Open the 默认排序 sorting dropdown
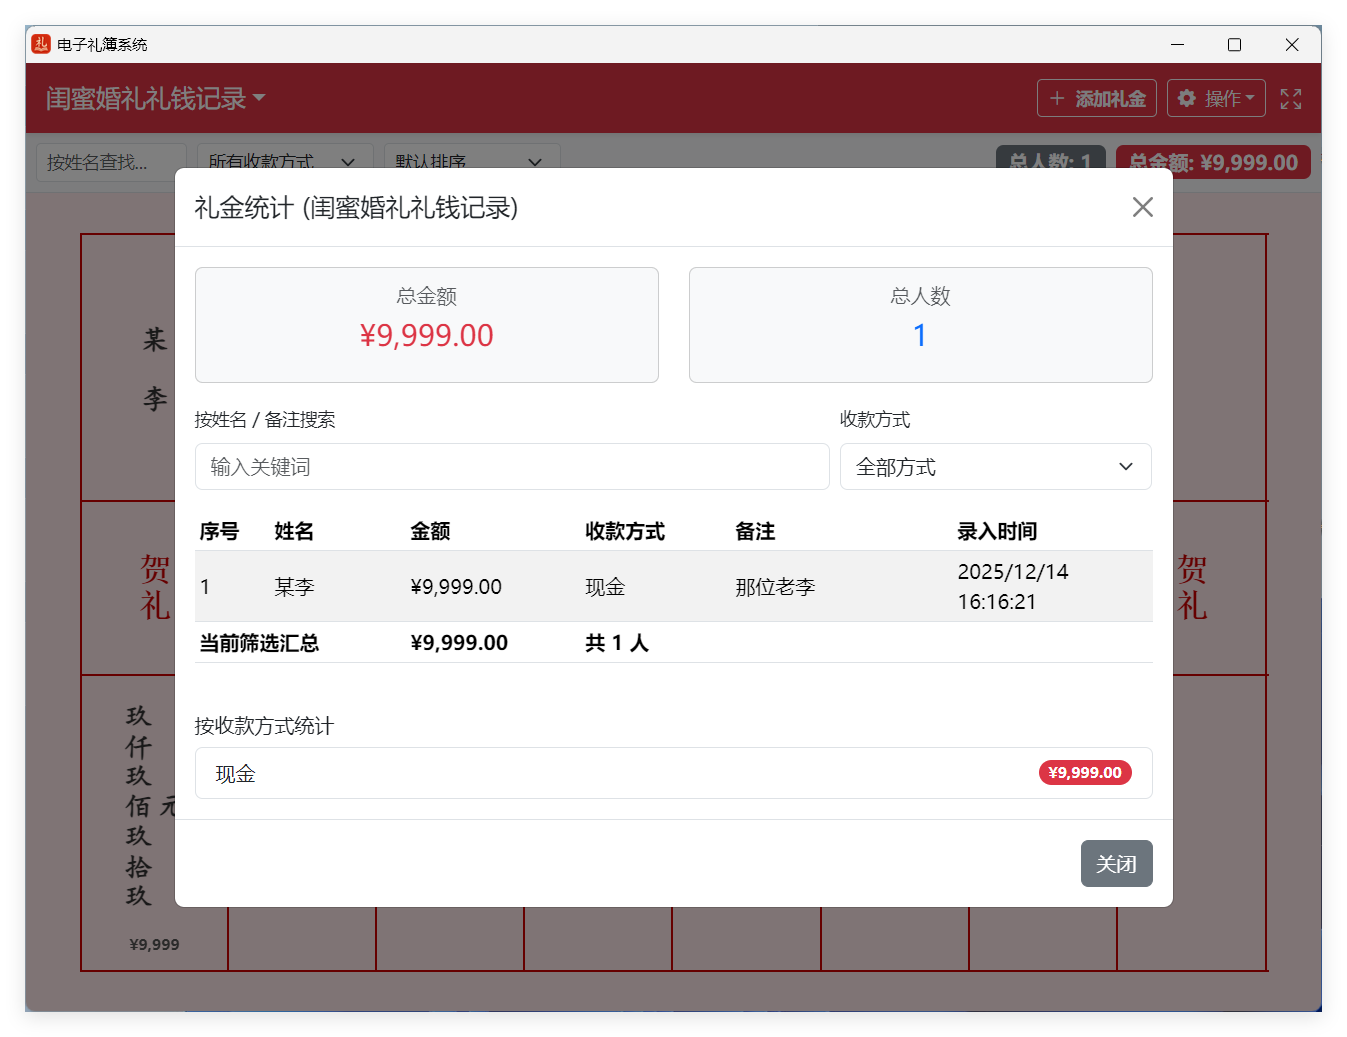The height and width of the screenshot is (1037, 1347). (x=470, y=162)
